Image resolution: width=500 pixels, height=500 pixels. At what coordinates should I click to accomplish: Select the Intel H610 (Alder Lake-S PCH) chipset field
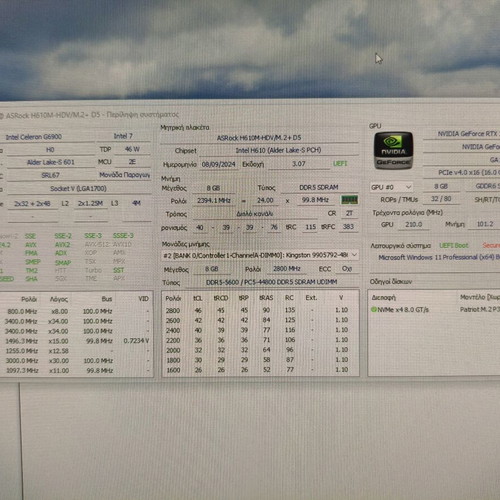pyautogui.click(x=279, y=150)
